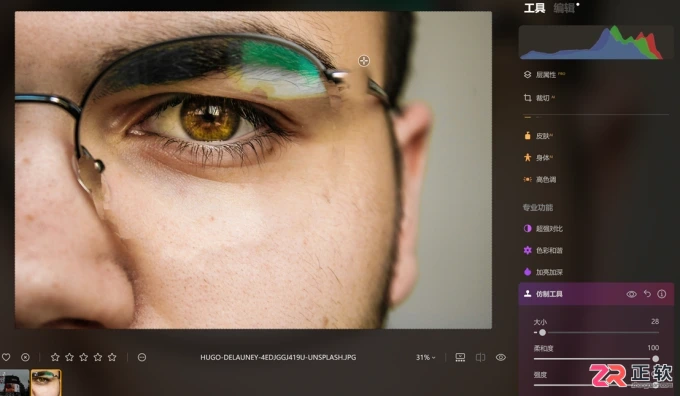Switch to the 工具 tools tab
This screenshot has width=680, height=396.
point(534,8)
